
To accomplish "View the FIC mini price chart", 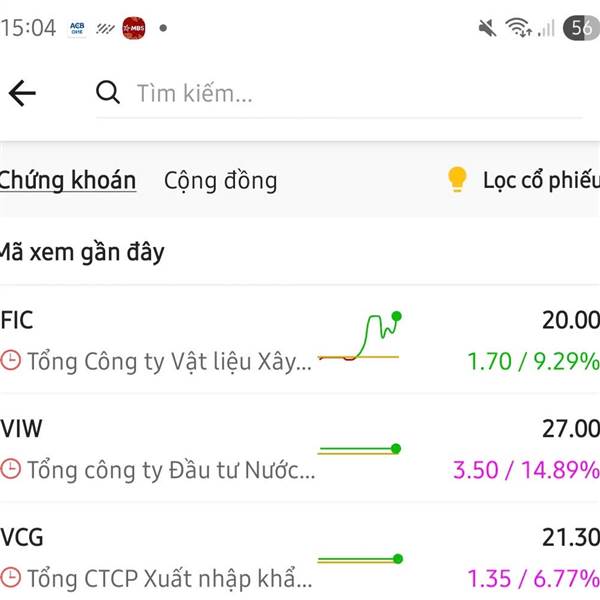I will click(x=360, y=338).
